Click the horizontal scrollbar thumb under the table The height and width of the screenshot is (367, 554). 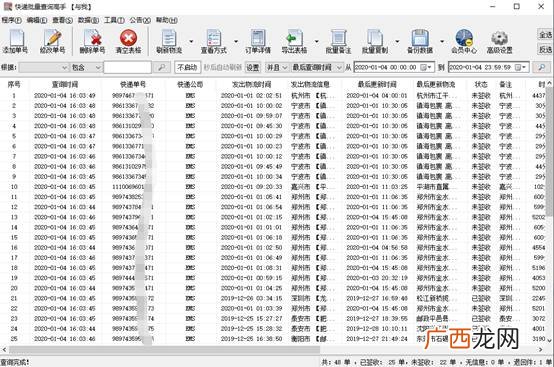click(164, 350)
